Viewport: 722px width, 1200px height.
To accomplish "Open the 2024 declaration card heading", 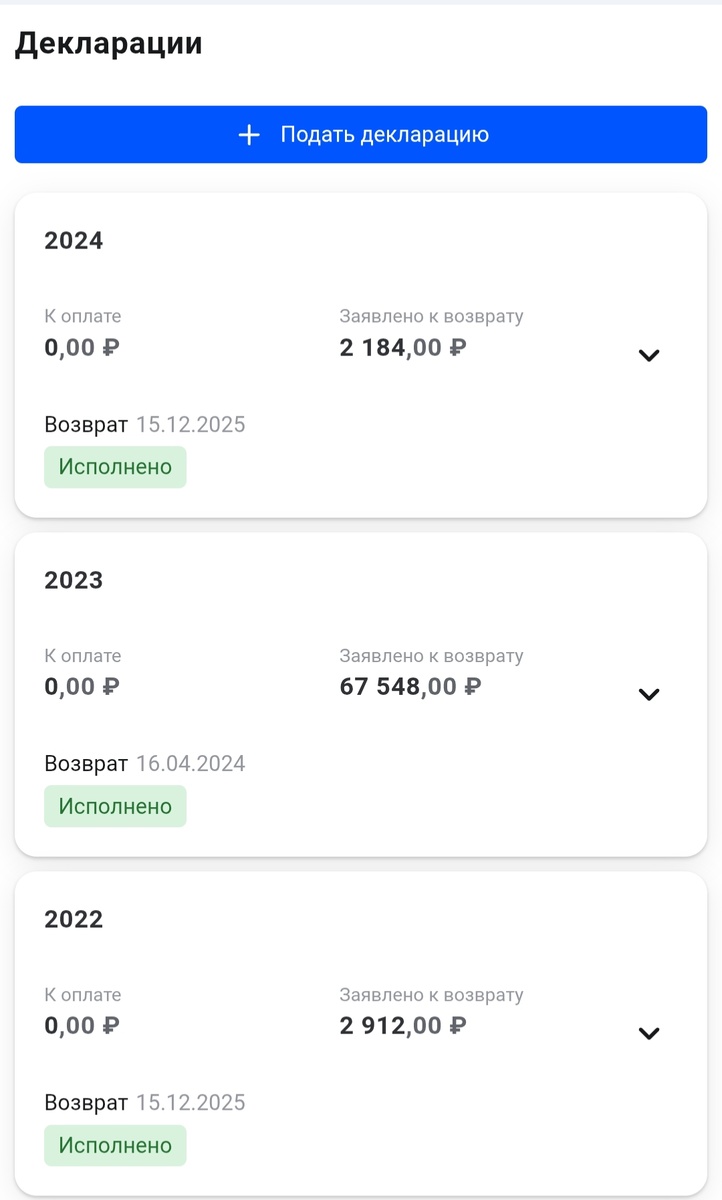I will pyautogui.click(x=74, y=241).
